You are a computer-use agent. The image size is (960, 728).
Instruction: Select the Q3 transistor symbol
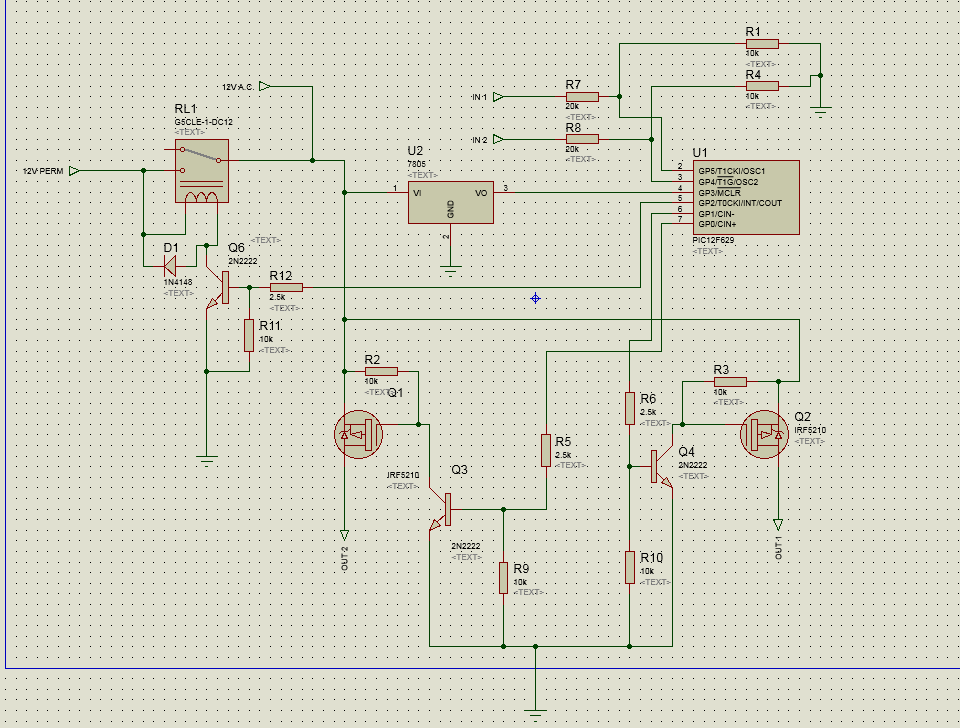[x=441, y=510]
